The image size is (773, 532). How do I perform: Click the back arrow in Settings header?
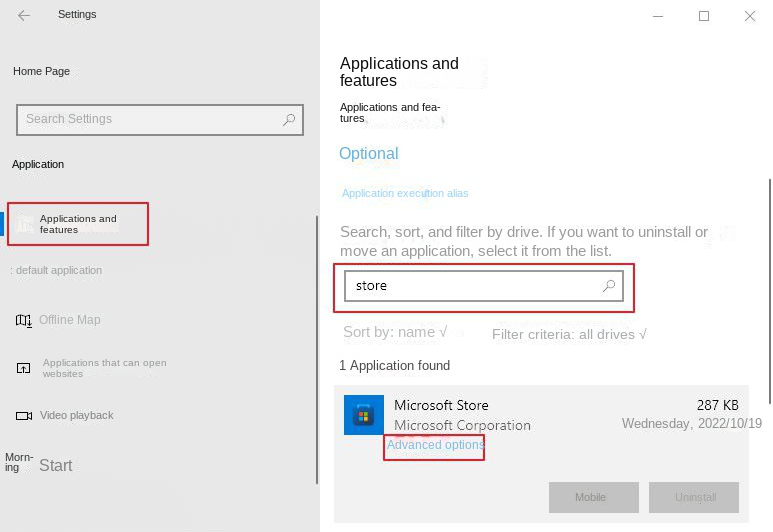click(24, 16)
